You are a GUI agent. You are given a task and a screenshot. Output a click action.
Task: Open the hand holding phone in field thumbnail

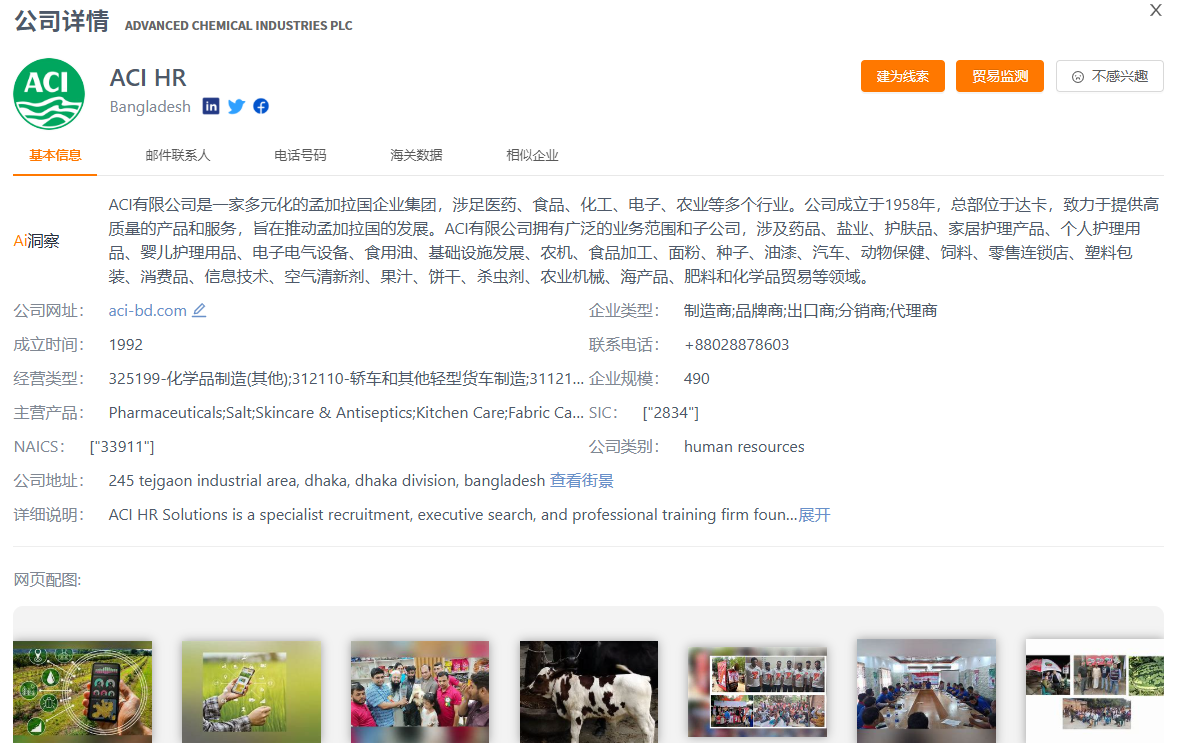pyautogui.click(x=251, y=692)
